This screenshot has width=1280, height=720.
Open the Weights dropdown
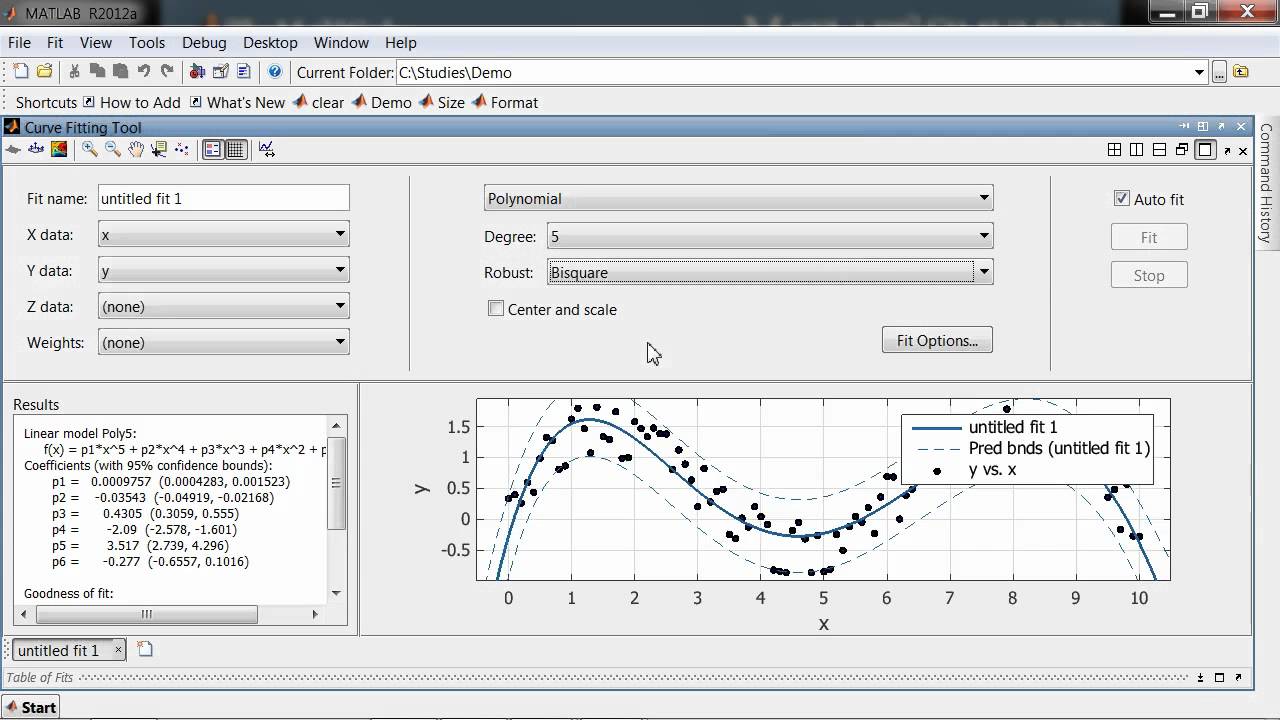tap(223, 343)
